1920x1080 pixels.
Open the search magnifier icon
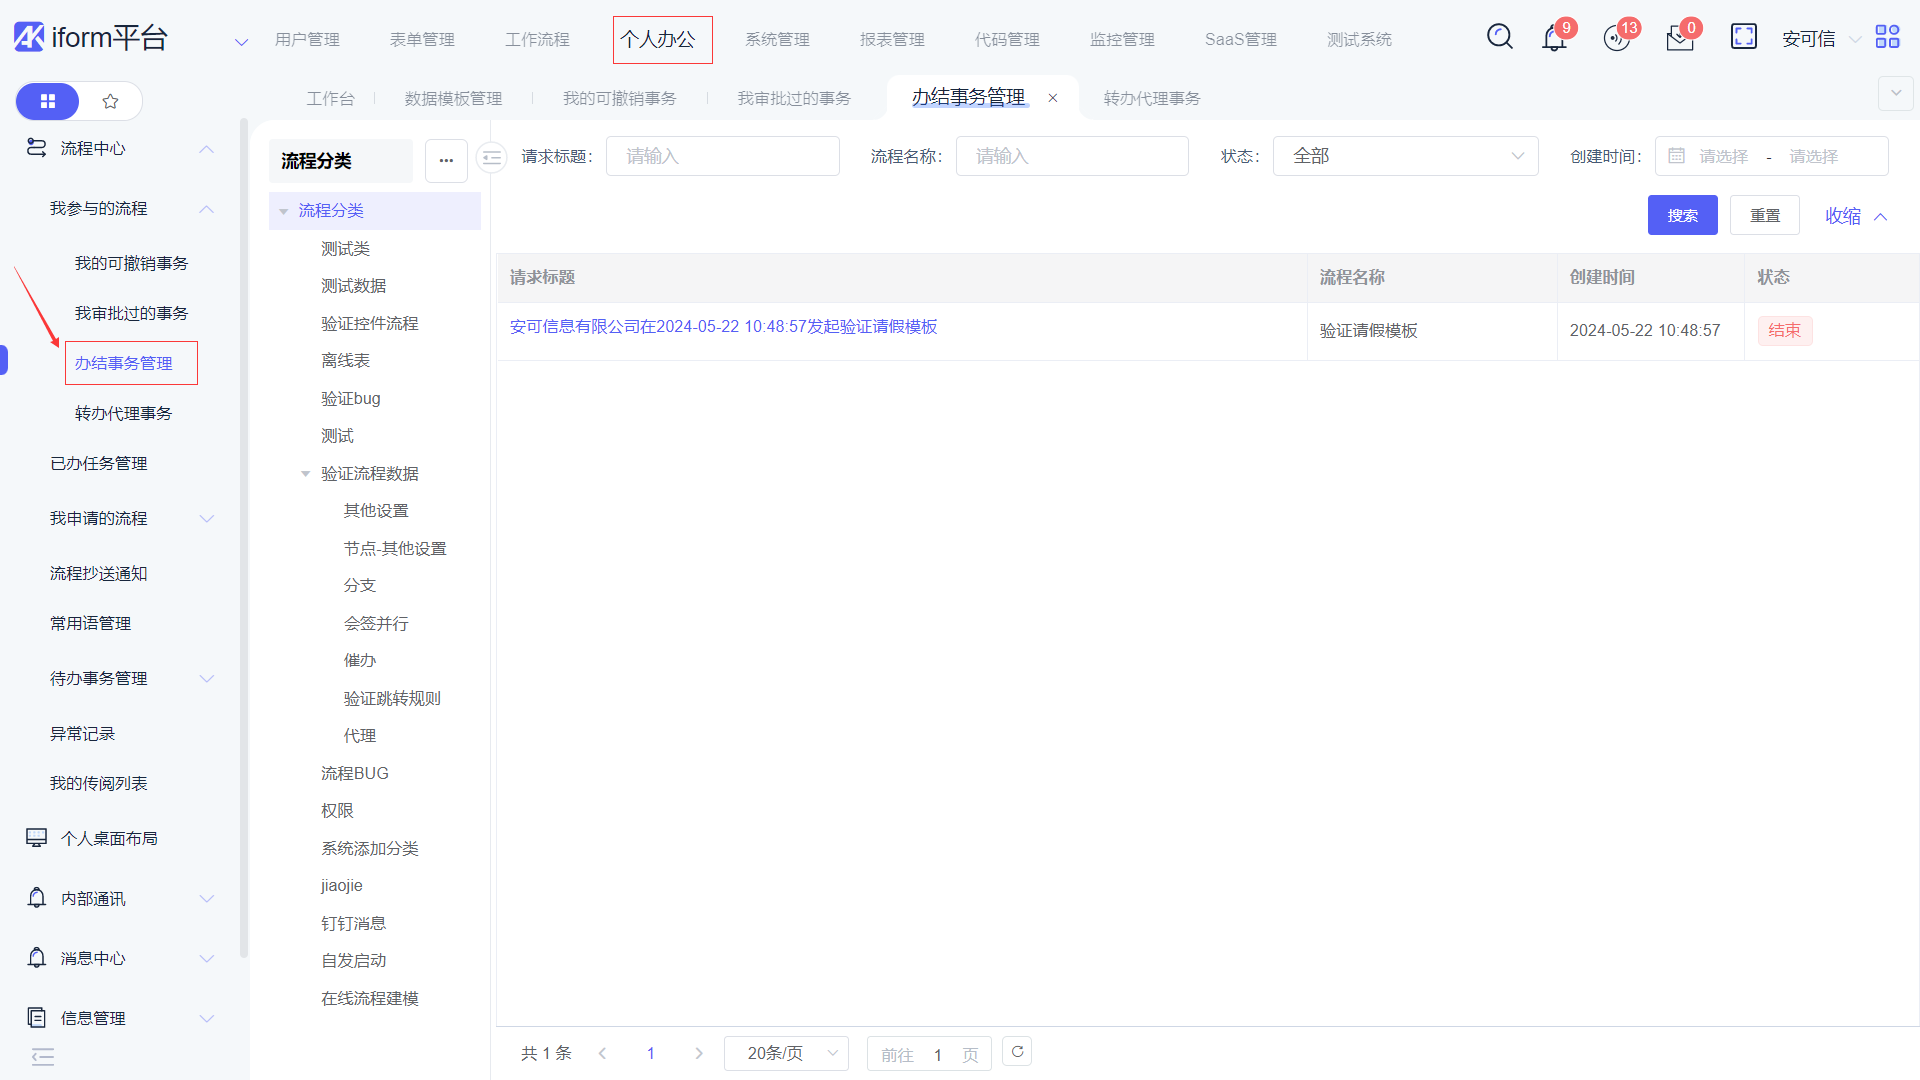[x=1499, y=37]
